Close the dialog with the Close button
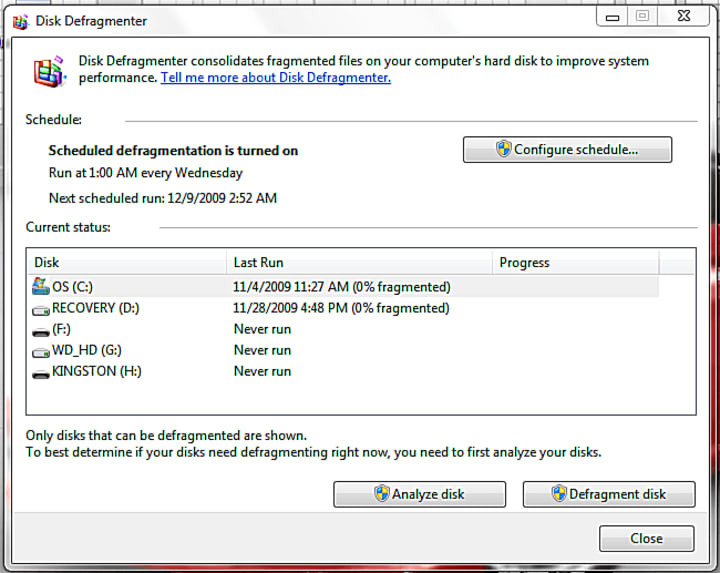The width and height of the screenshot is (720, 573). (647, 538)
